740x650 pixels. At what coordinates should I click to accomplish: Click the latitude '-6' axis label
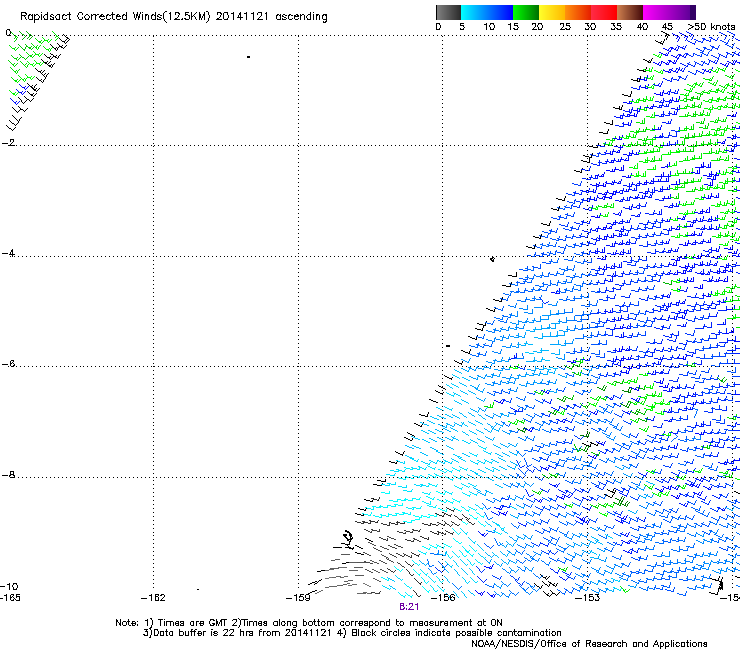(x=8, y=363)
